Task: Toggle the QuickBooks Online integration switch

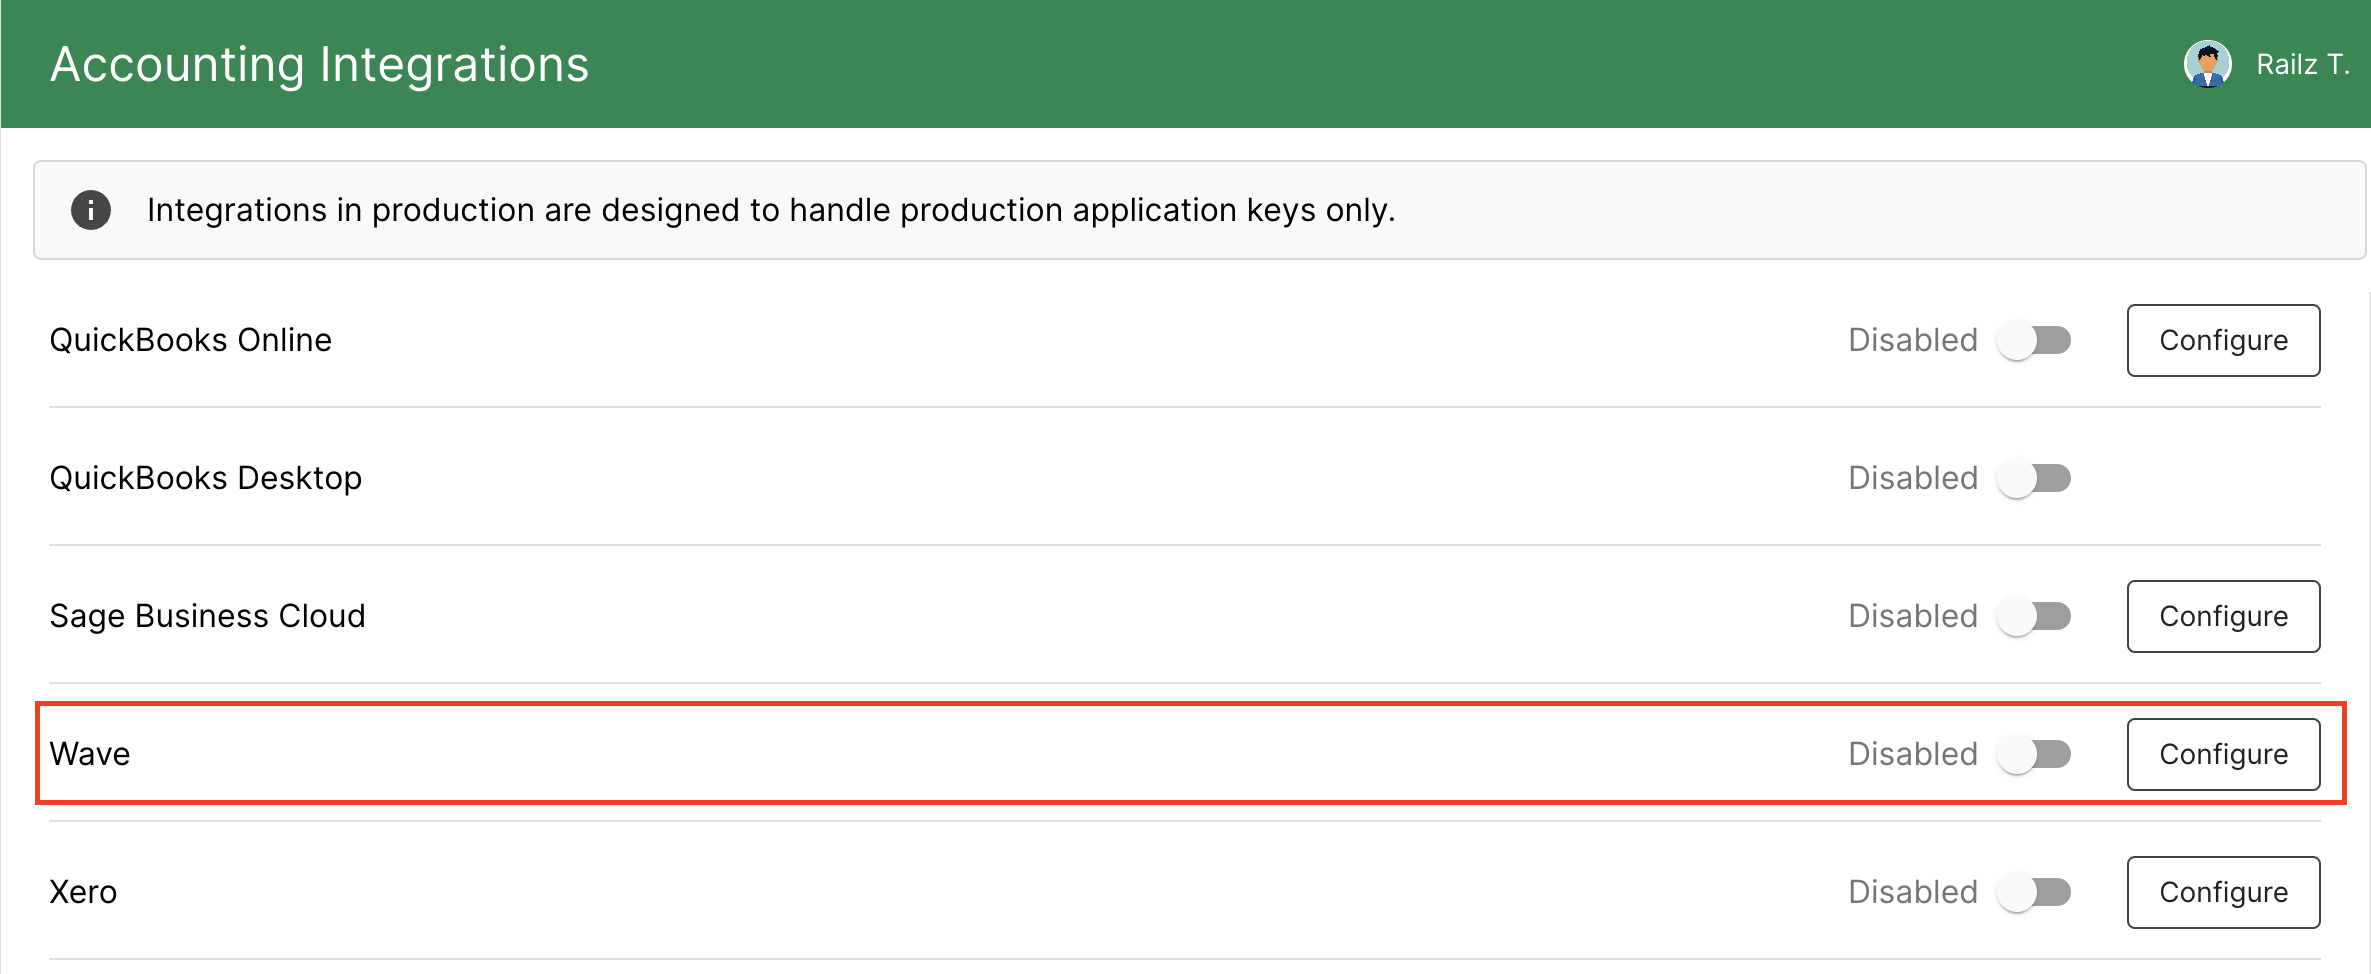Action: click(x=2034, y=341)
